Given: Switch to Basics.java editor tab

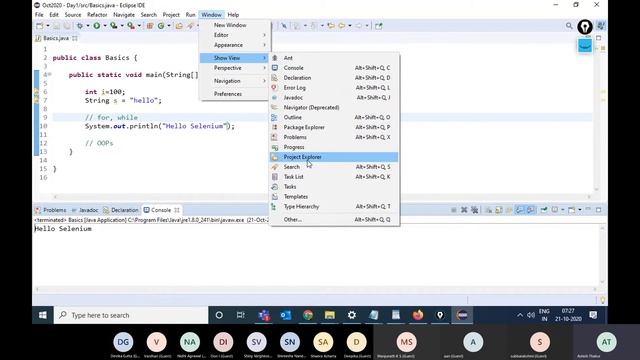Looking at the screenshot, I should [x=56, y=38].
